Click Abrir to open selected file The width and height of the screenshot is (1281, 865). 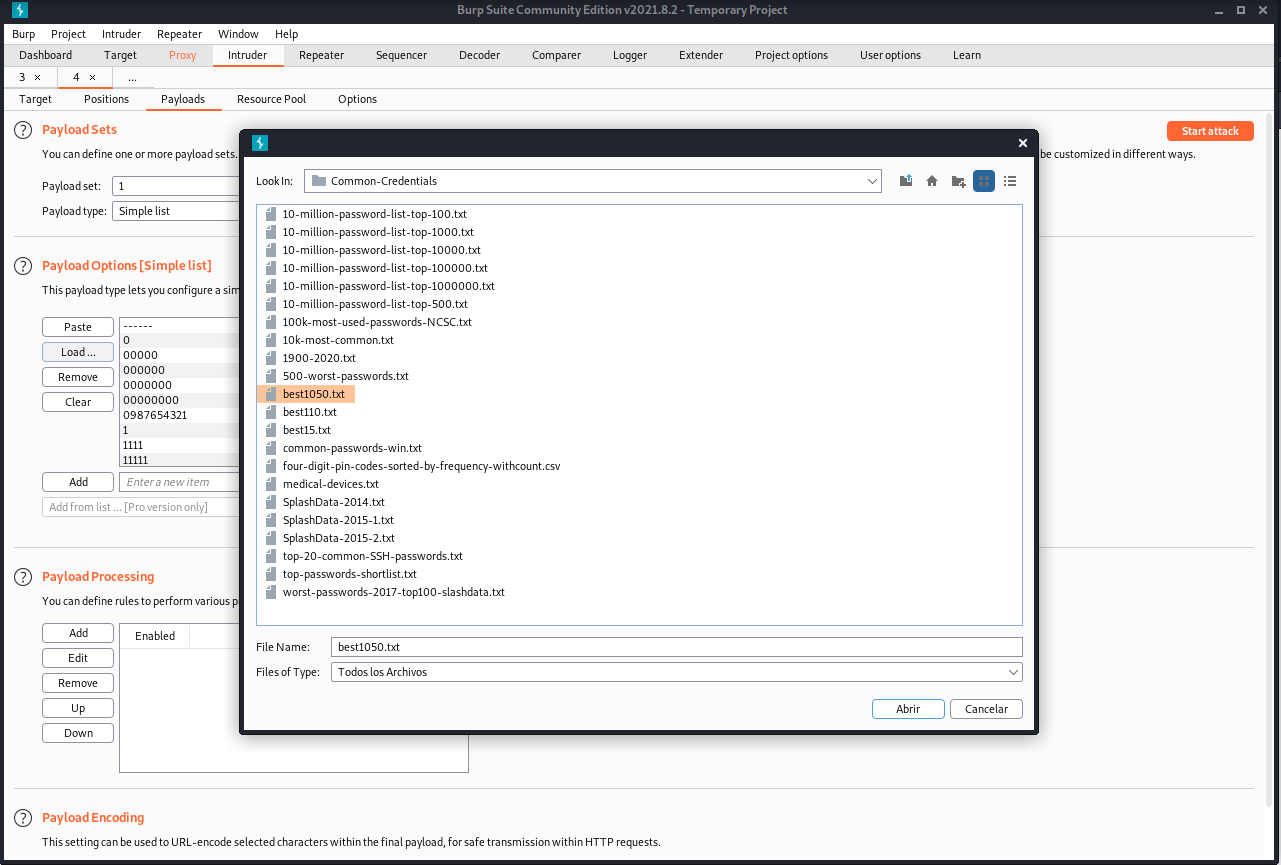tap(908, 708)
